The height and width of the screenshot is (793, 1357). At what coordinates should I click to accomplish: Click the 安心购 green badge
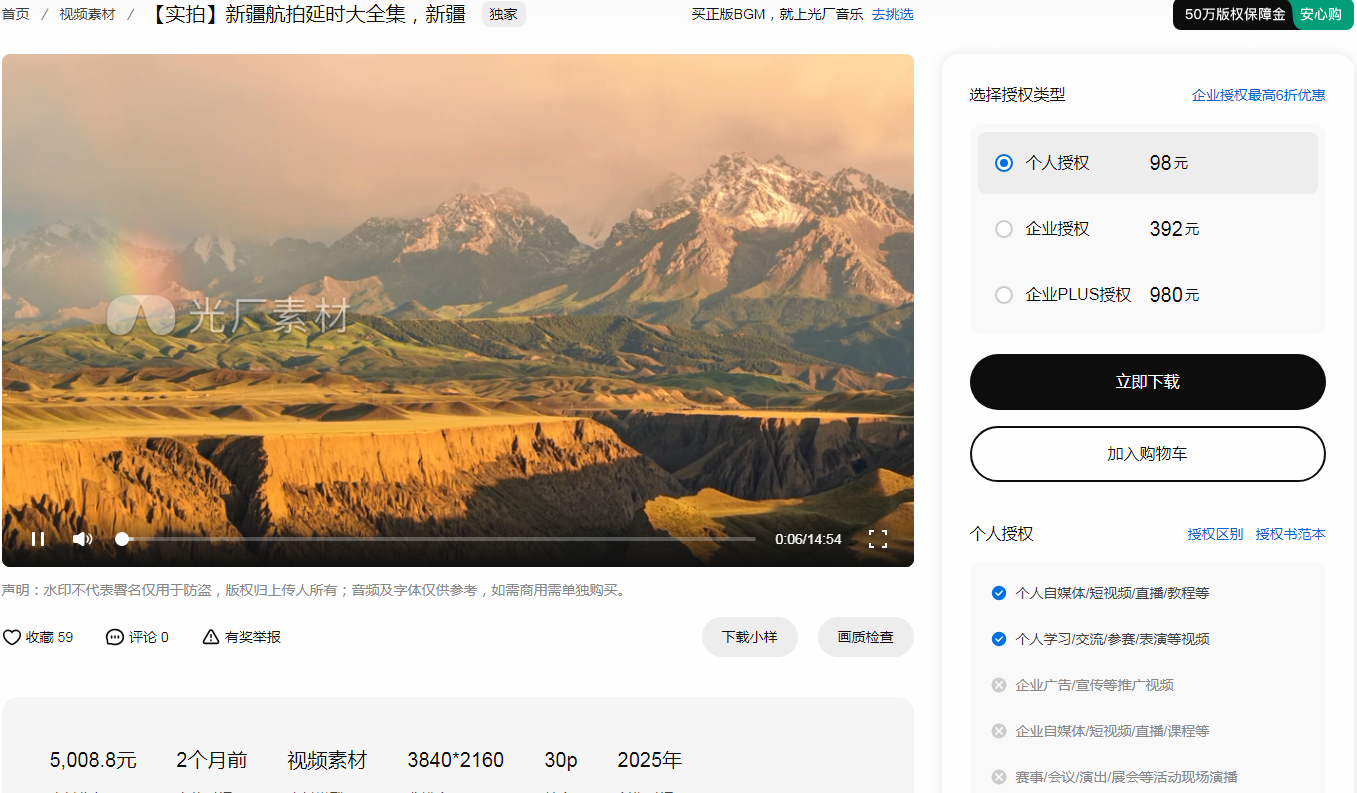[x=1320, y=15]
